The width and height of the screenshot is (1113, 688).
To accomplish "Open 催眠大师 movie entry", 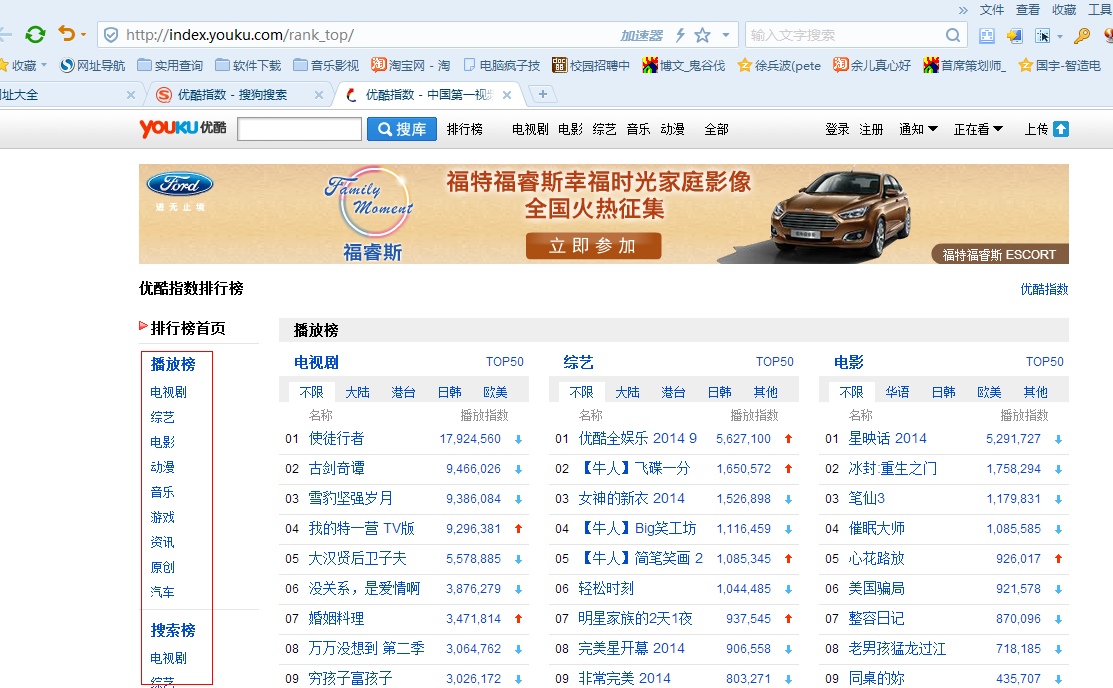I will pyautogui.click(x=877, y=529).
